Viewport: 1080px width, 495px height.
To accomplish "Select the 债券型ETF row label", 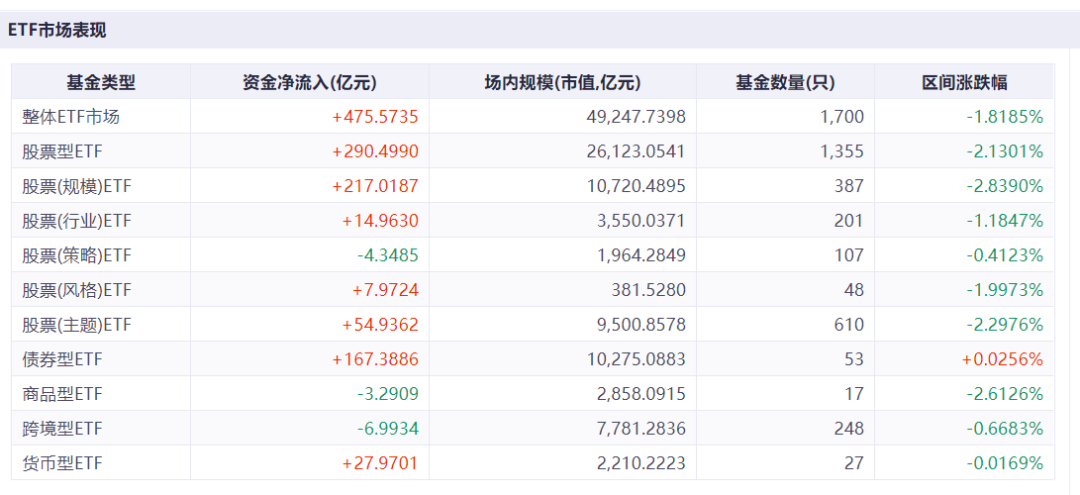I will pos(62,359).
